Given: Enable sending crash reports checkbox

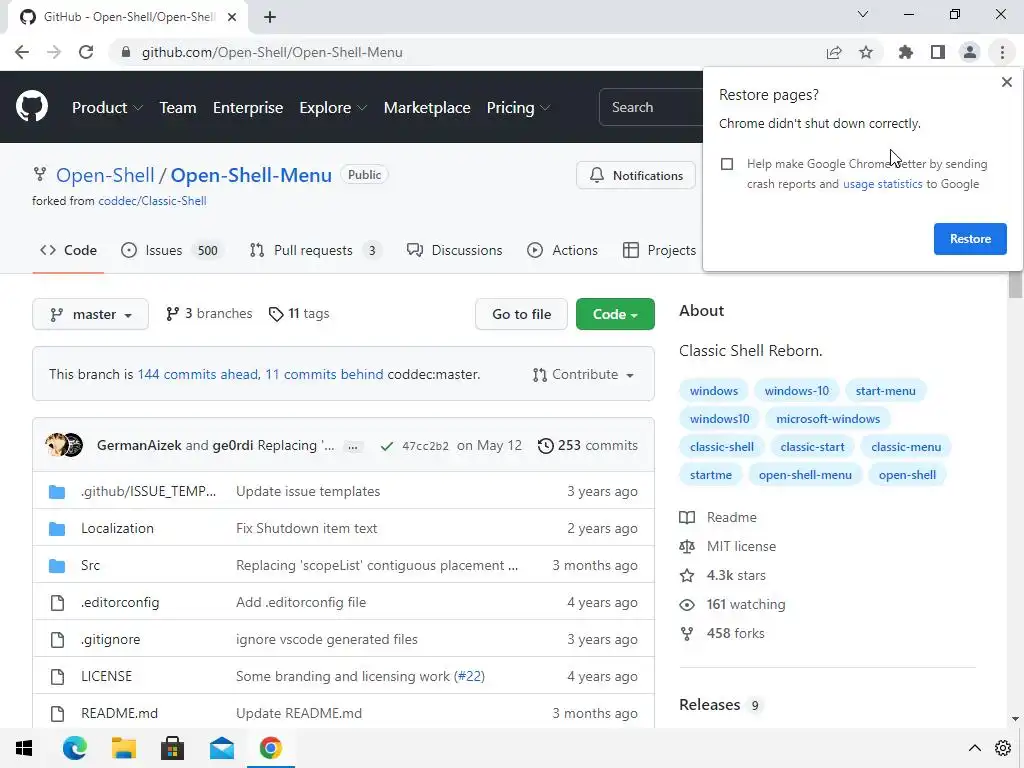Looking at the screenshot, I should tap(727, 164).
